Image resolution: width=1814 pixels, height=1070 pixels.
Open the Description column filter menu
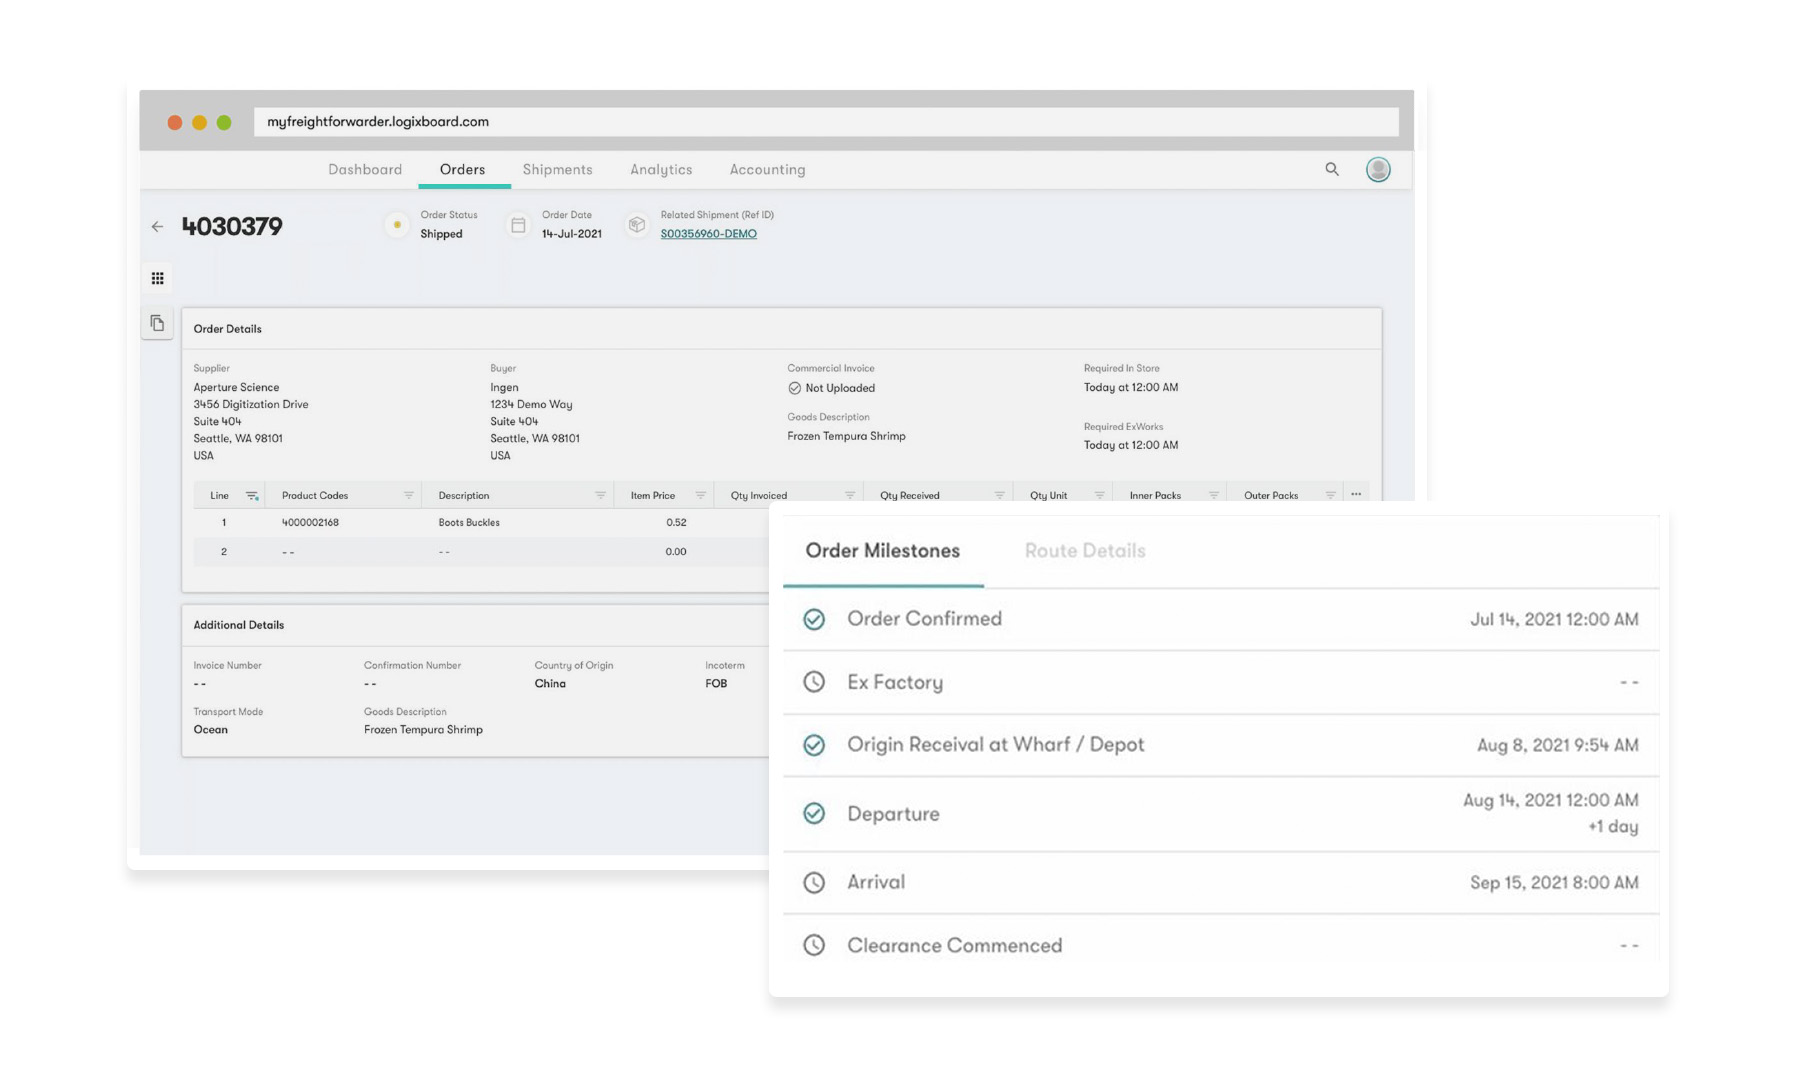600,495
